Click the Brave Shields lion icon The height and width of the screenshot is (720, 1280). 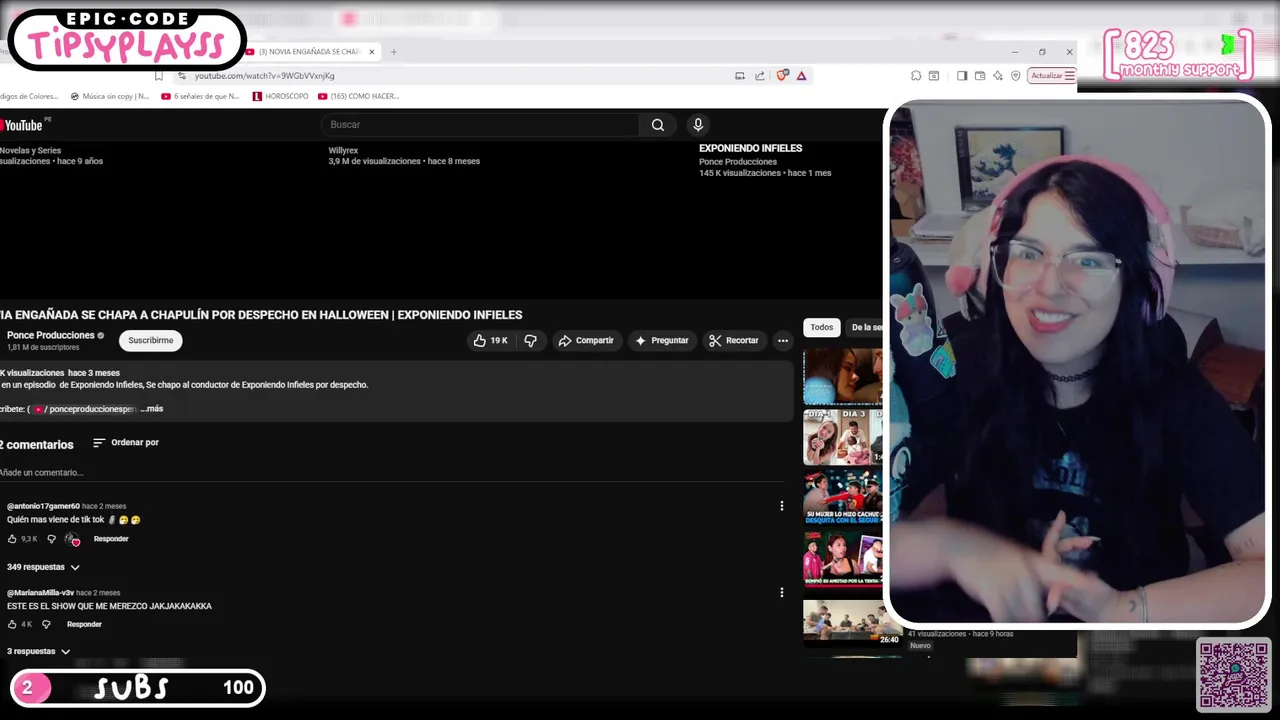coord(783,76)
